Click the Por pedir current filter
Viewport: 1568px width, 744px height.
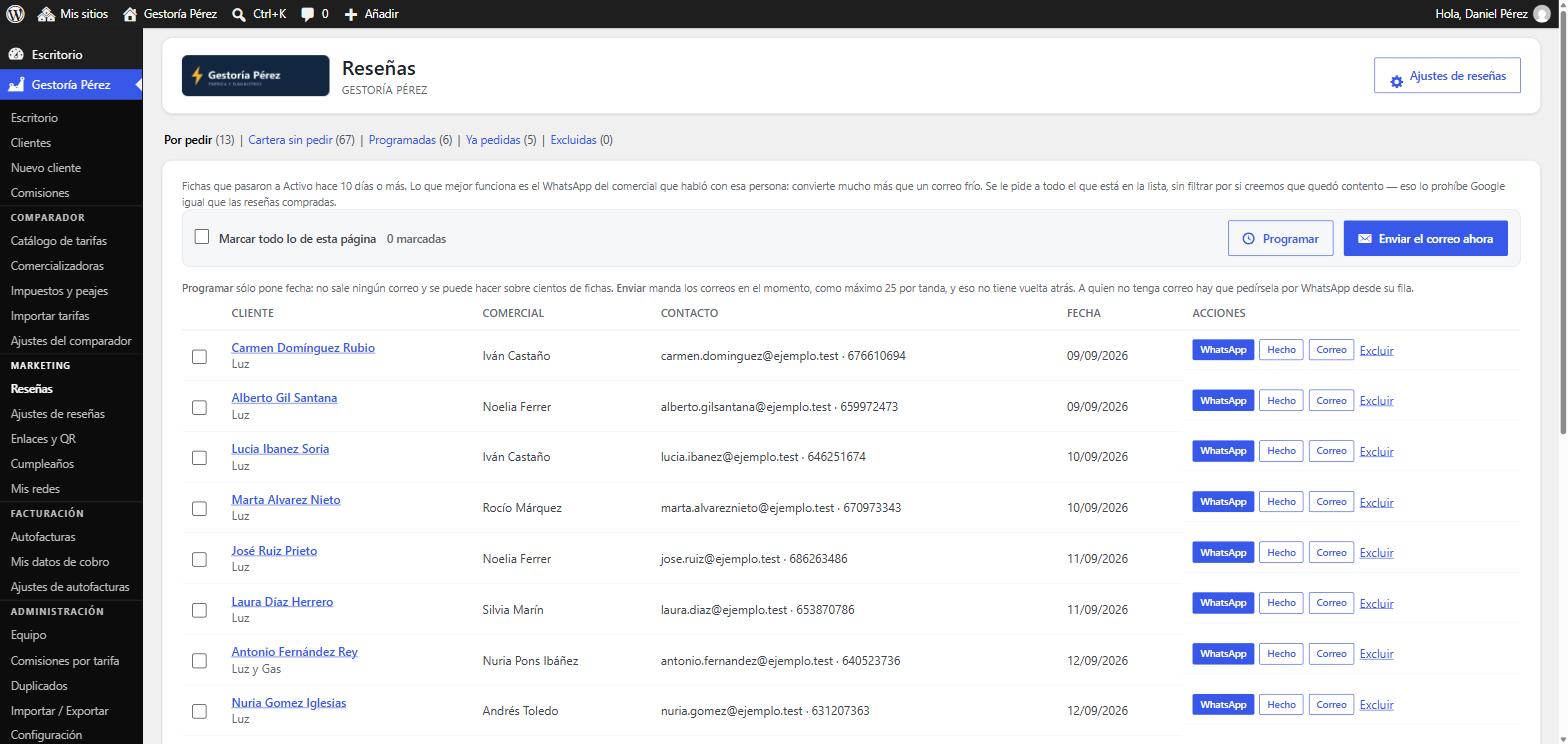tap(188, 140)
